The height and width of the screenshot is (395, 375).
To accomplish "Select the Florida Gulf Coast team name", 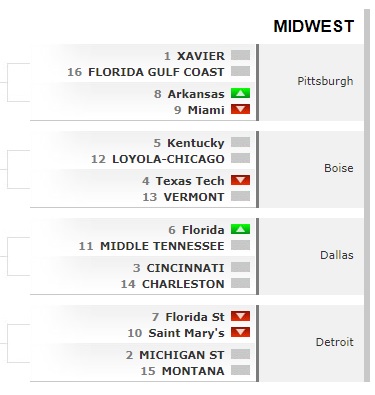I will click(x=156, y=72).
